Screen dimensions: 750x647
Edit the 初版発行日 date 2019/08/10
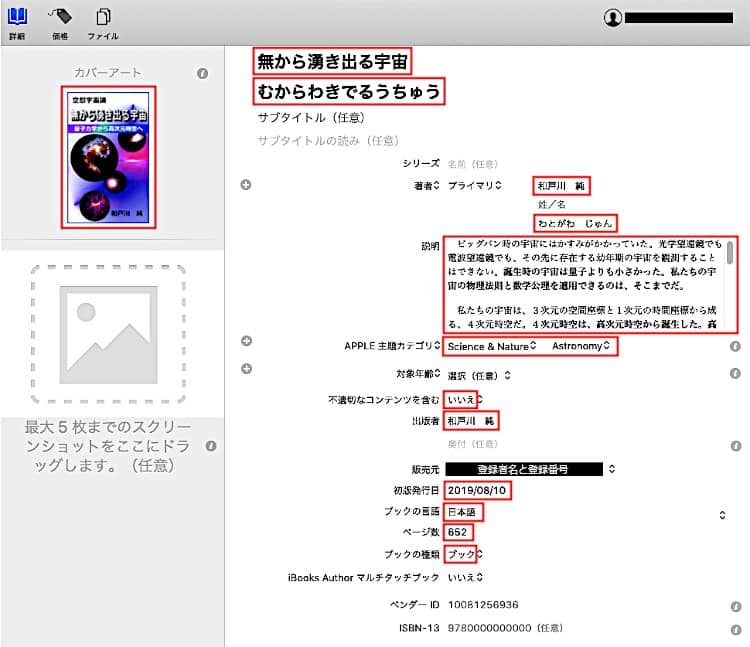point(477,491)
